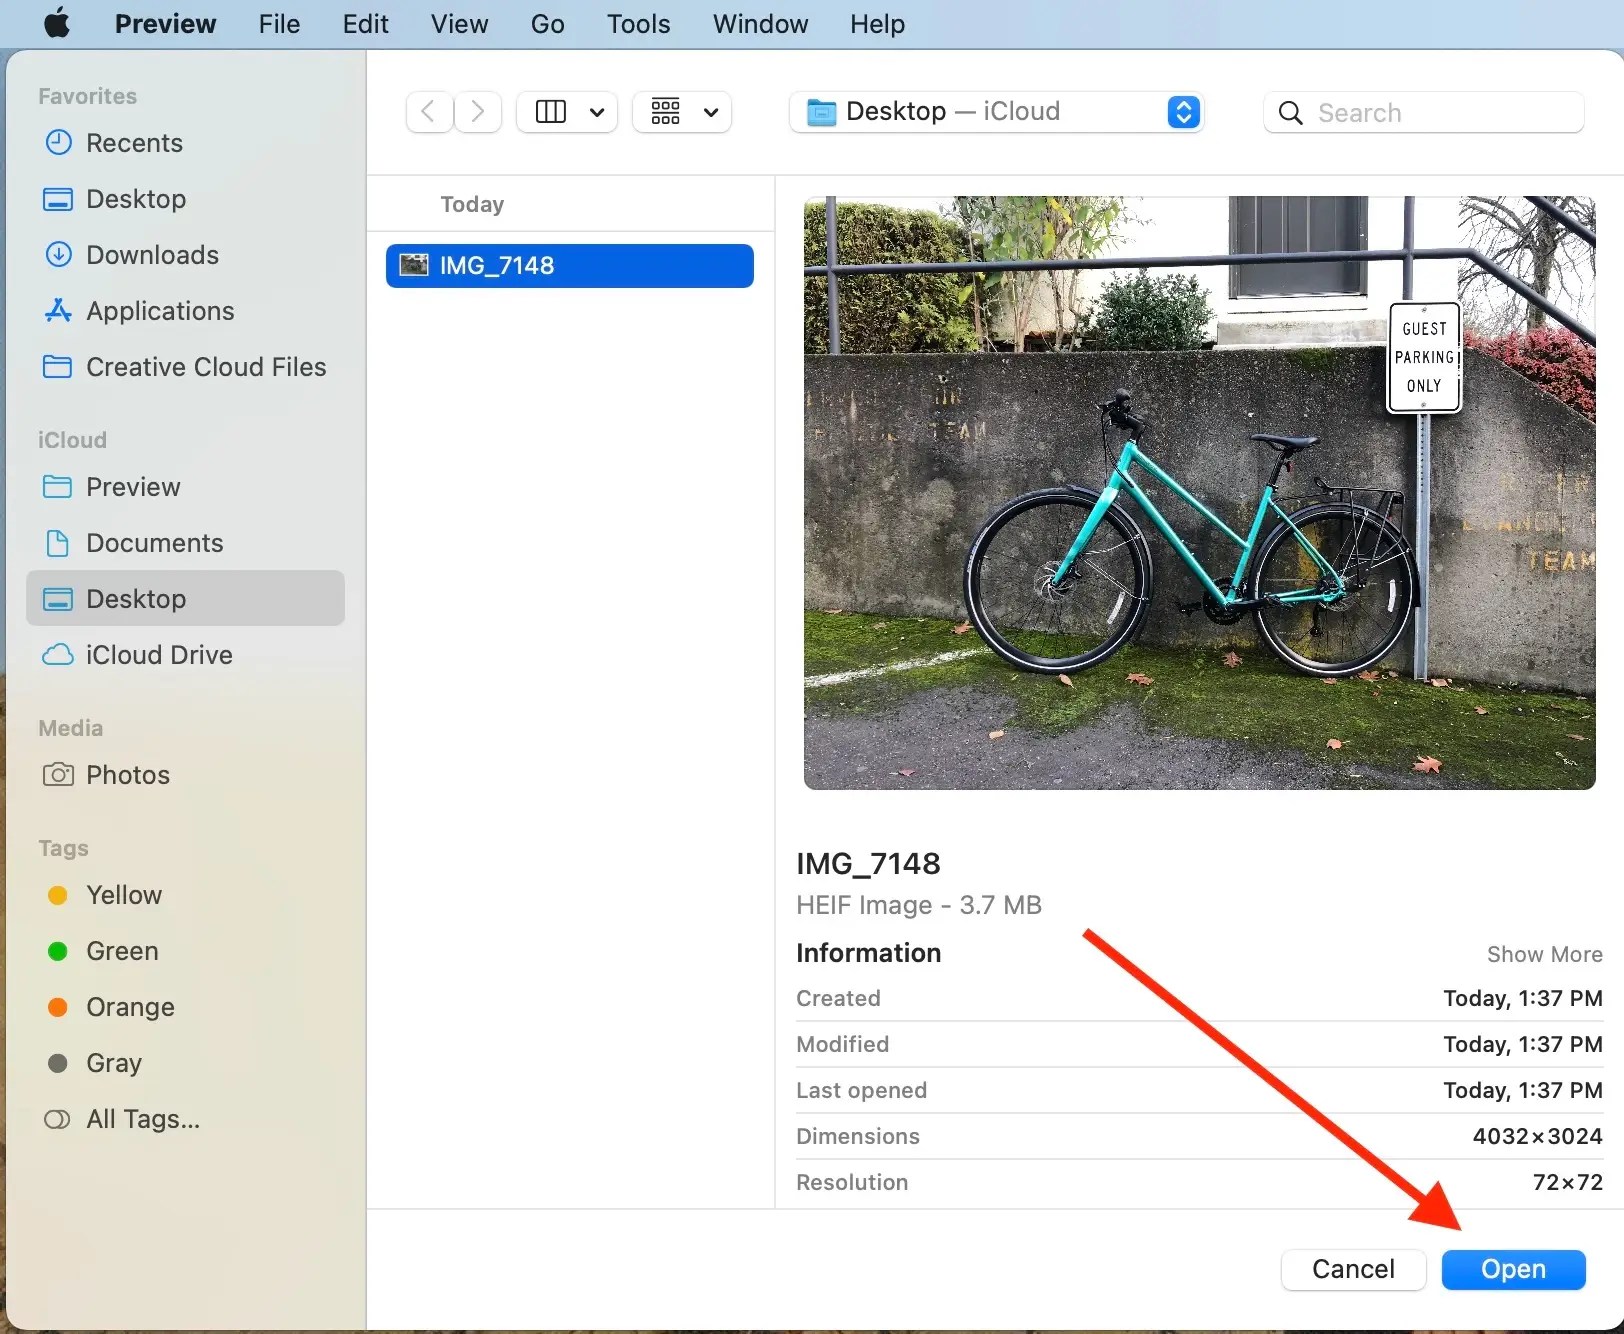
Task: Click the Modified value Today, 1:37 PM
Action: (1523, 1044)
